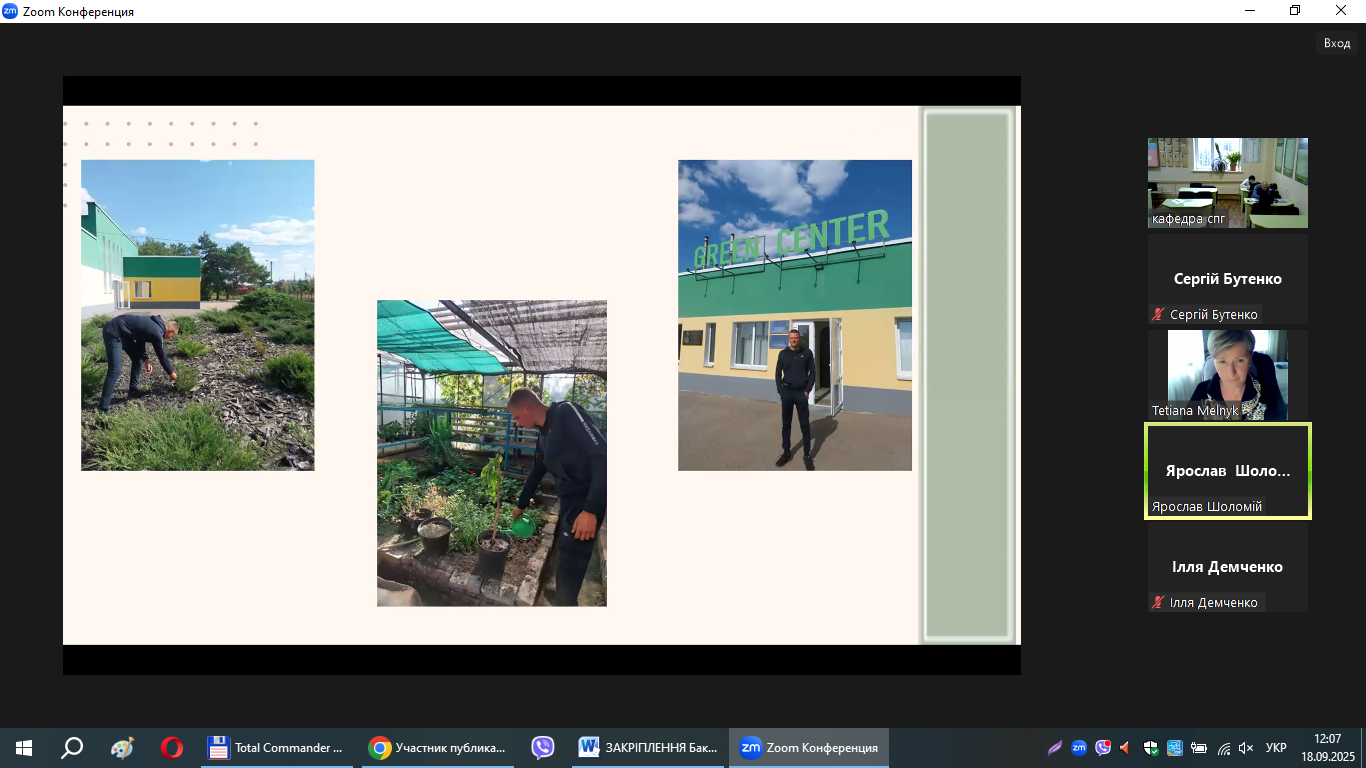Open Windows Security shield tray icon
Image resolution: width=1366 pixels, height=768 pixels.
tap(1151, 748)
